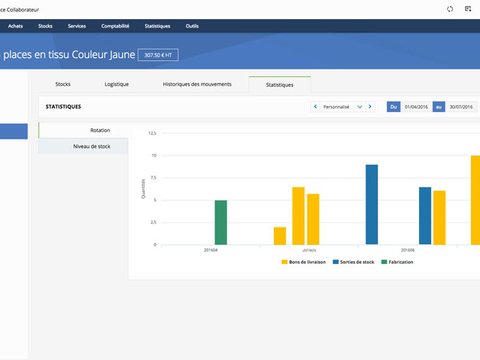Image resolution: width=480 pixels, height=360 pixels.
Task: Switch to the Historiques des mouvements tab
Action: point(197,84)
